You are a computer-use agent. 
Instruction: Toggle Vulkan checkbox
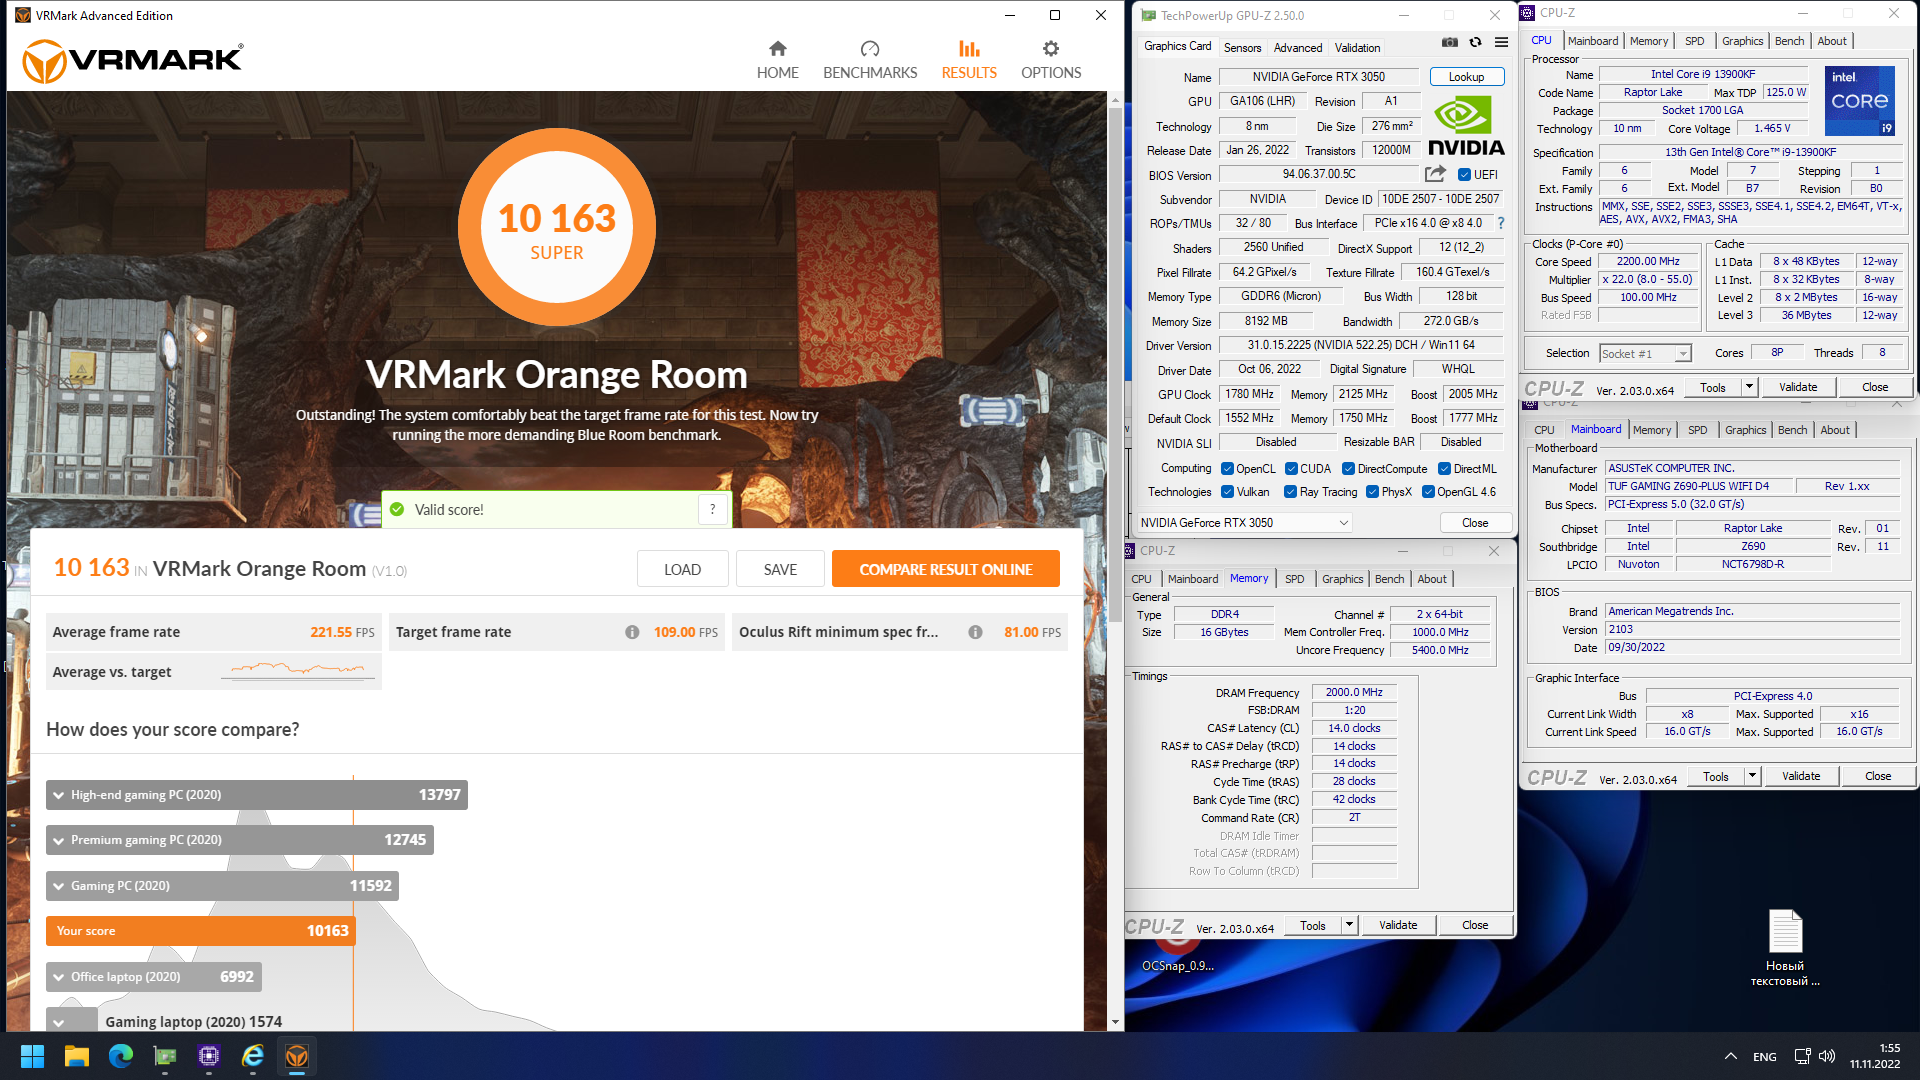click(1227, 492)
